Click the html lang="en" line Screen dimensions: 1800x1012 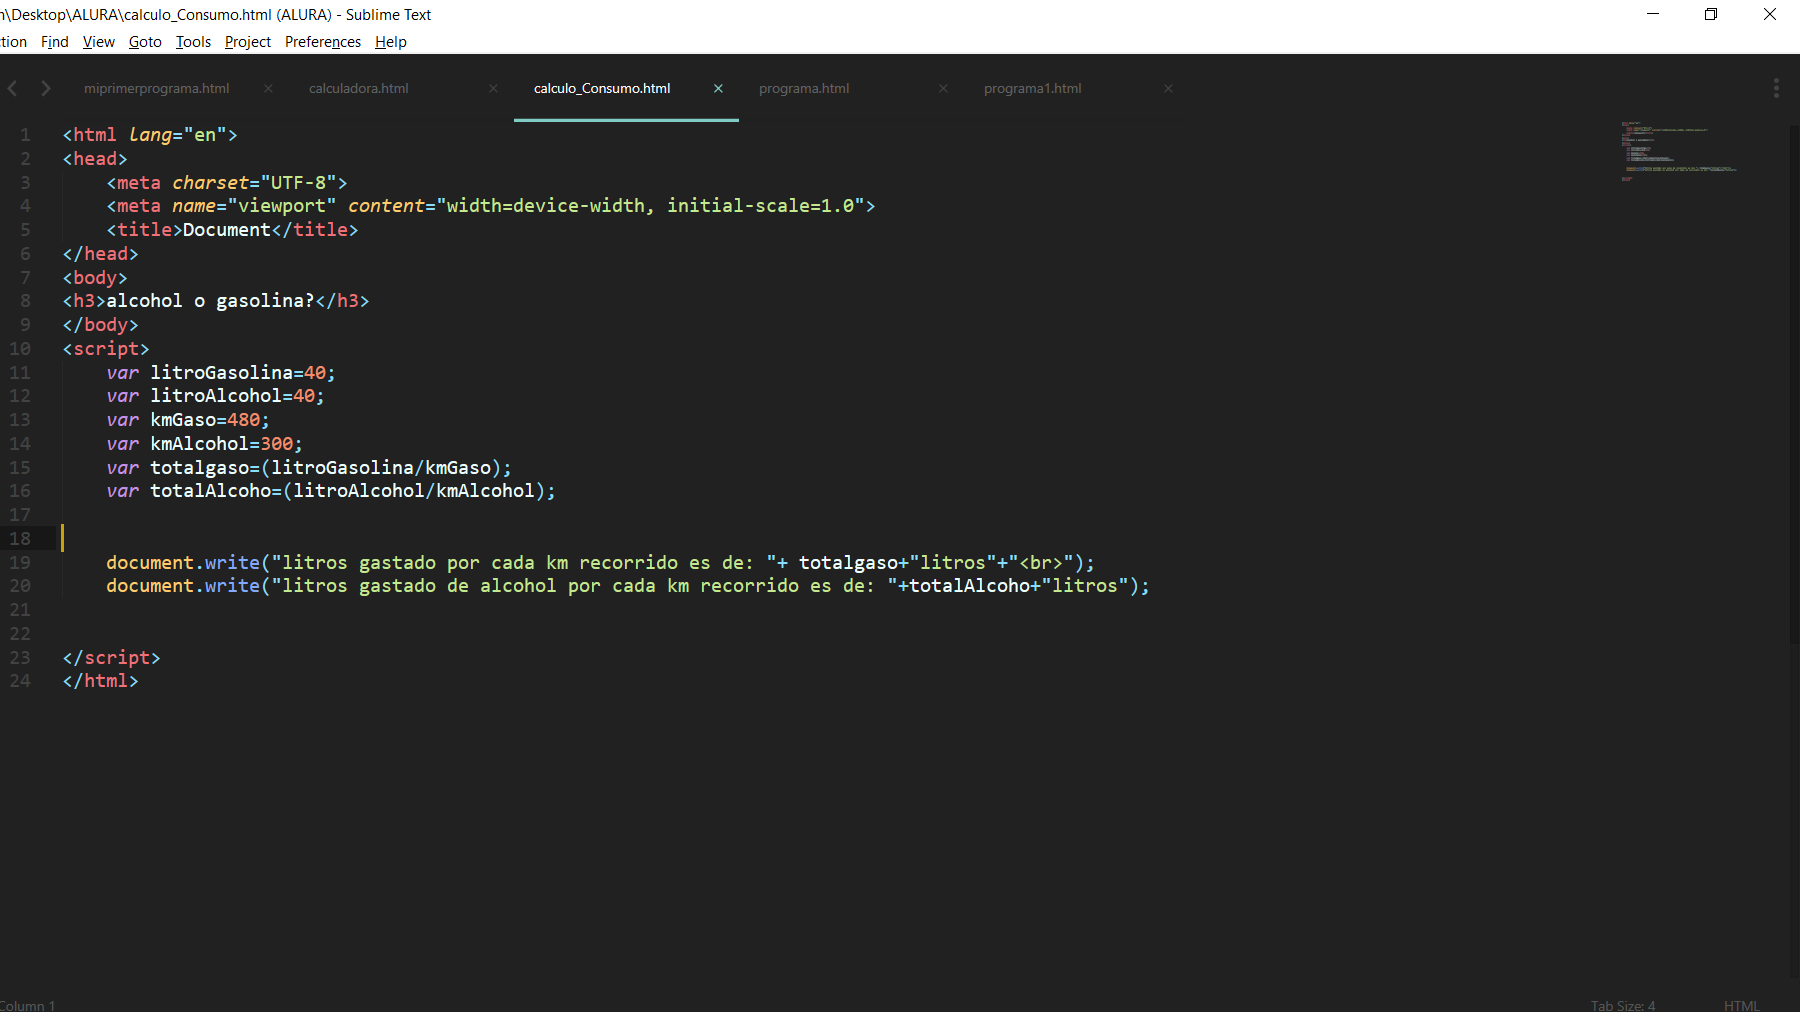(x=150, y=135)
